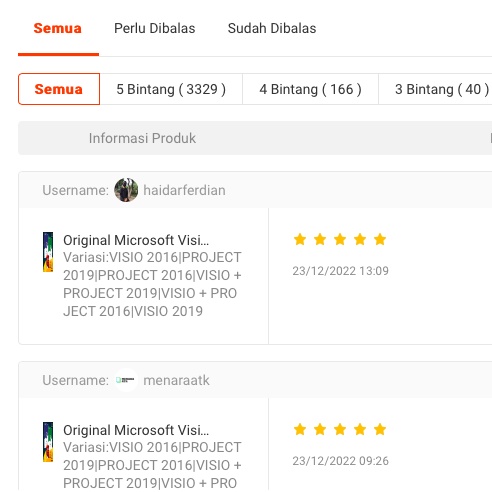Click the first star in menaraatk's rating
492x492 pixels.
300,429
